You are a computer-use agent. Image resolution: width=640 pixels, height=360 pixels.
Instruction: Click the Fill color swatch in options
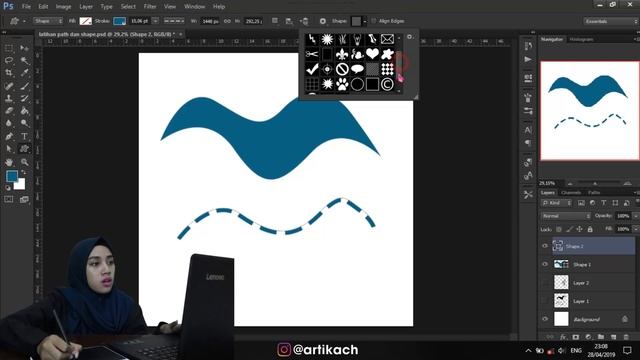point(85,21)
